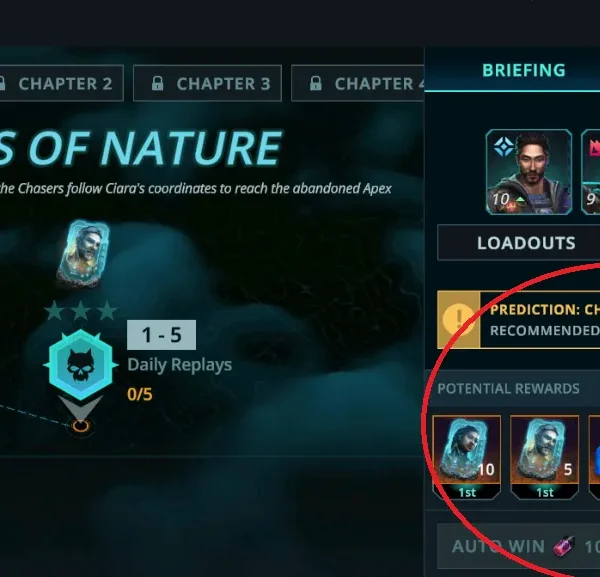This screenshot has height=577, width=600.
Task: Select the locked Chapter 4 tab
Action: coord(358,83)
